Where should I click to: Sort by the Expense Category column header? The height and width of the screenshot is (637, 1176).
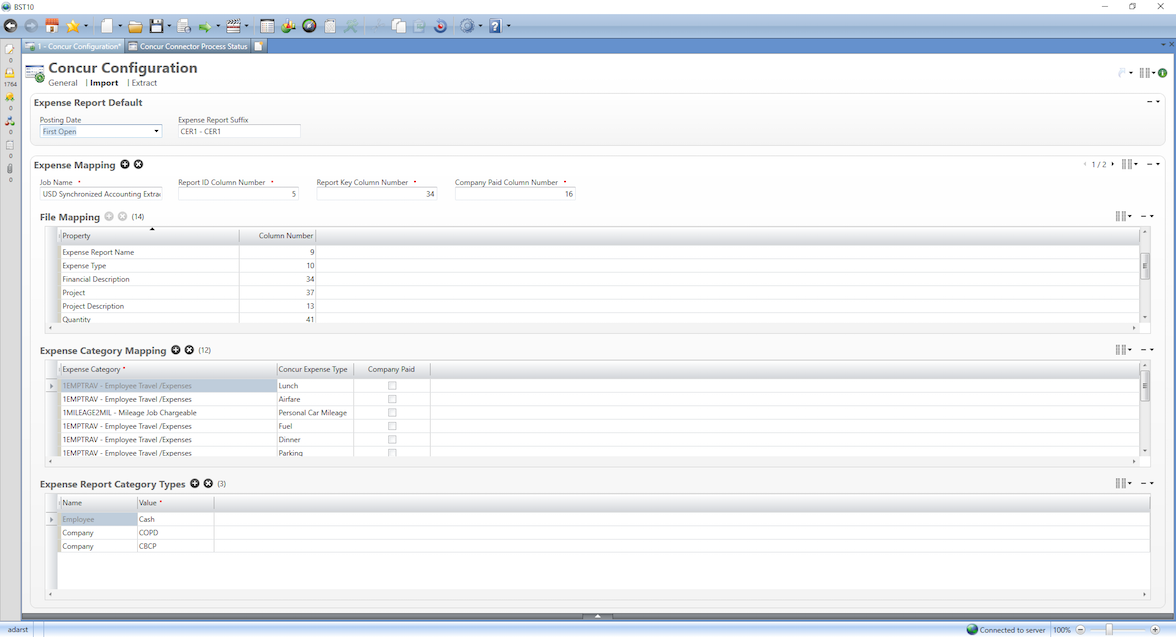tap(167, 369)
